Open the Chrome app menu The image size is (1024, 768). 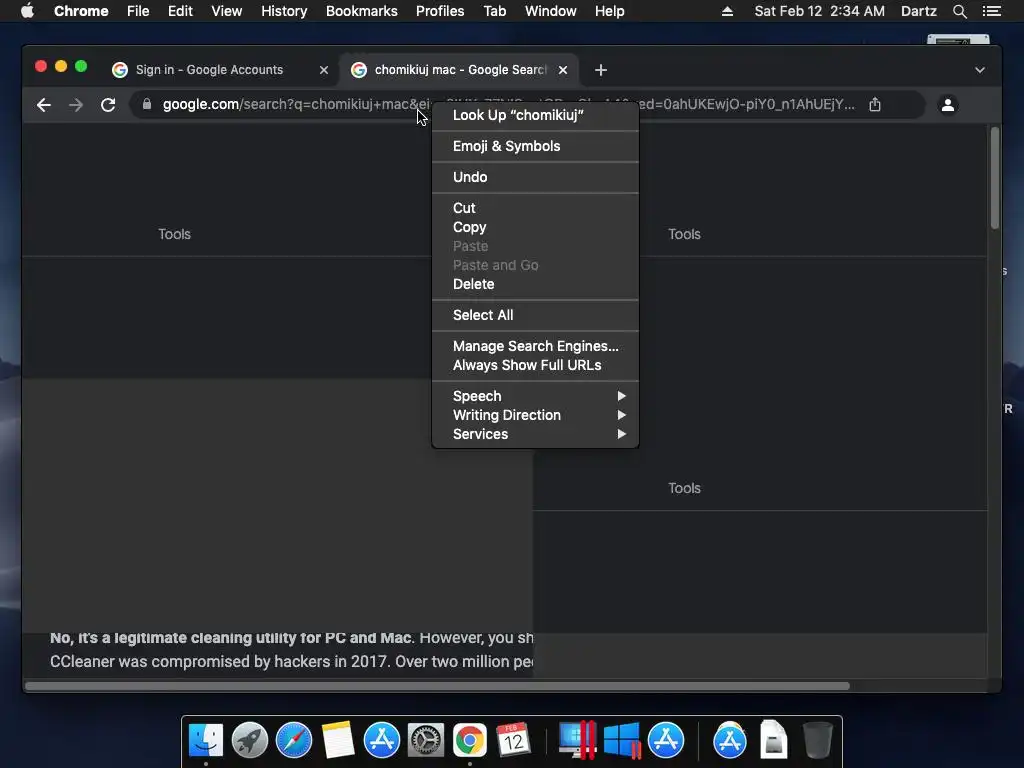[x=81, y=11]
